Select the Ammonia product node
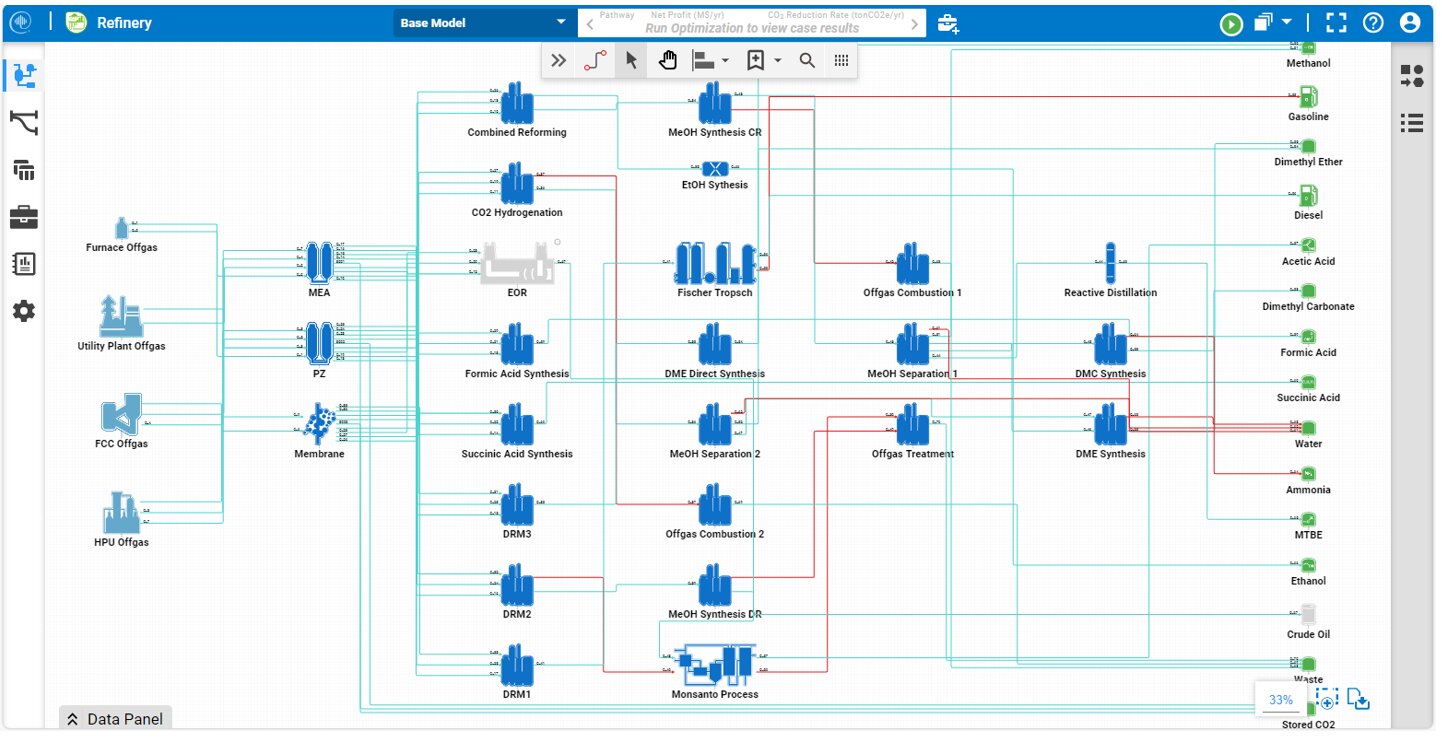This screenshot has height=740, width=1442. point(1308,473)
